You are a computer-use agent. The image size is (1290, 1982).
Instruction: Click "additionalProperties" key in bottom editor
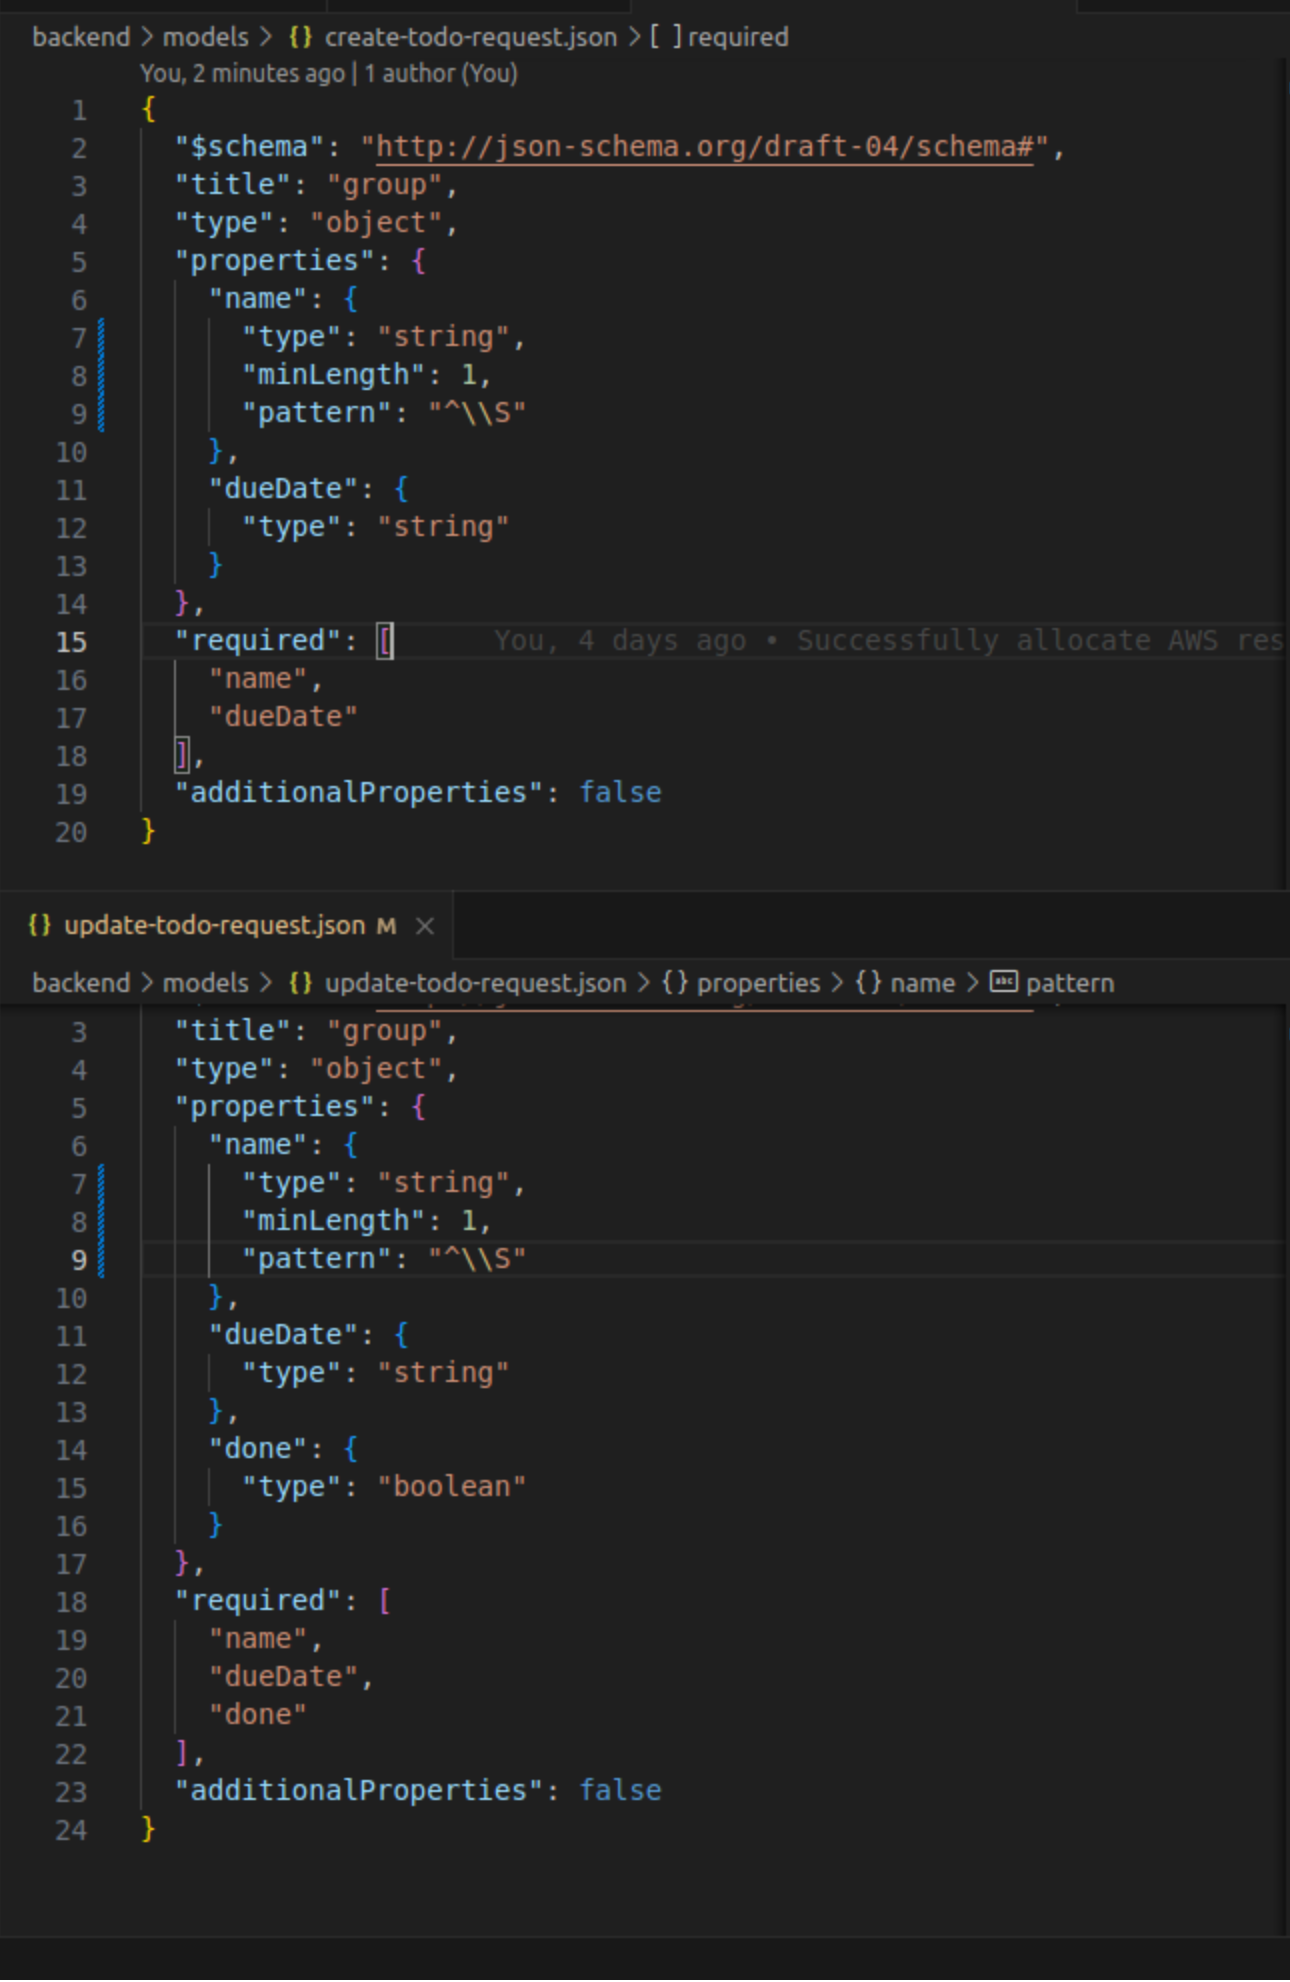(x=359, y=1791)
